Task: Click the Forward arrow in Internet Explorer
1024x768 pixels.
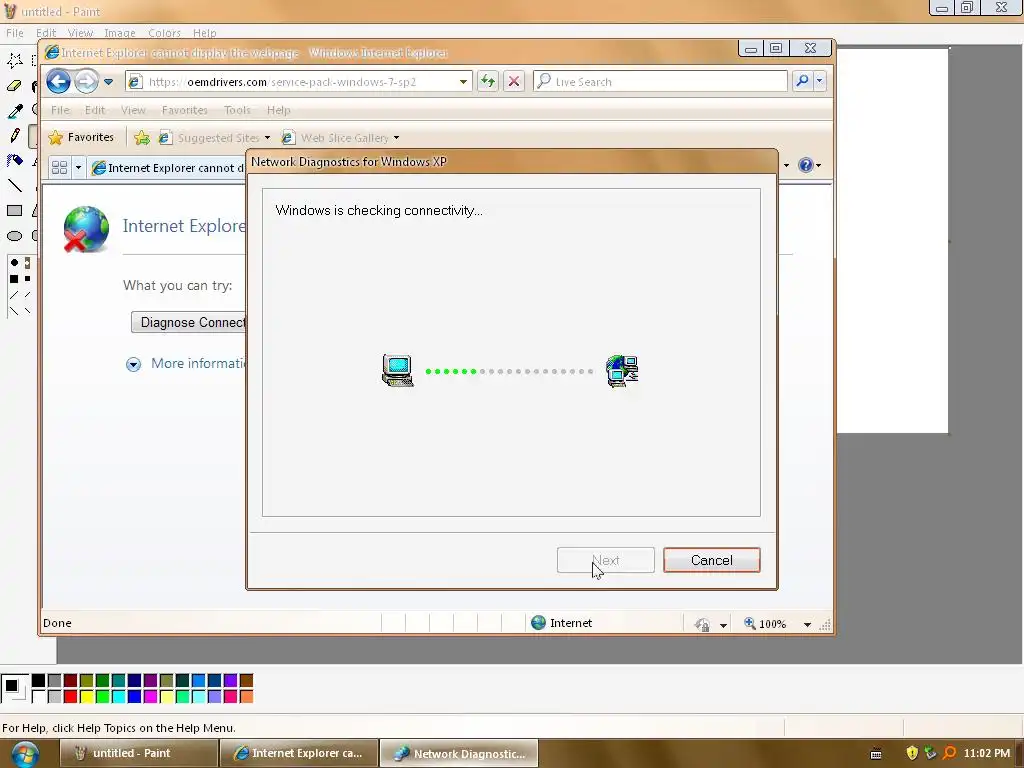Action: point(86,82)
